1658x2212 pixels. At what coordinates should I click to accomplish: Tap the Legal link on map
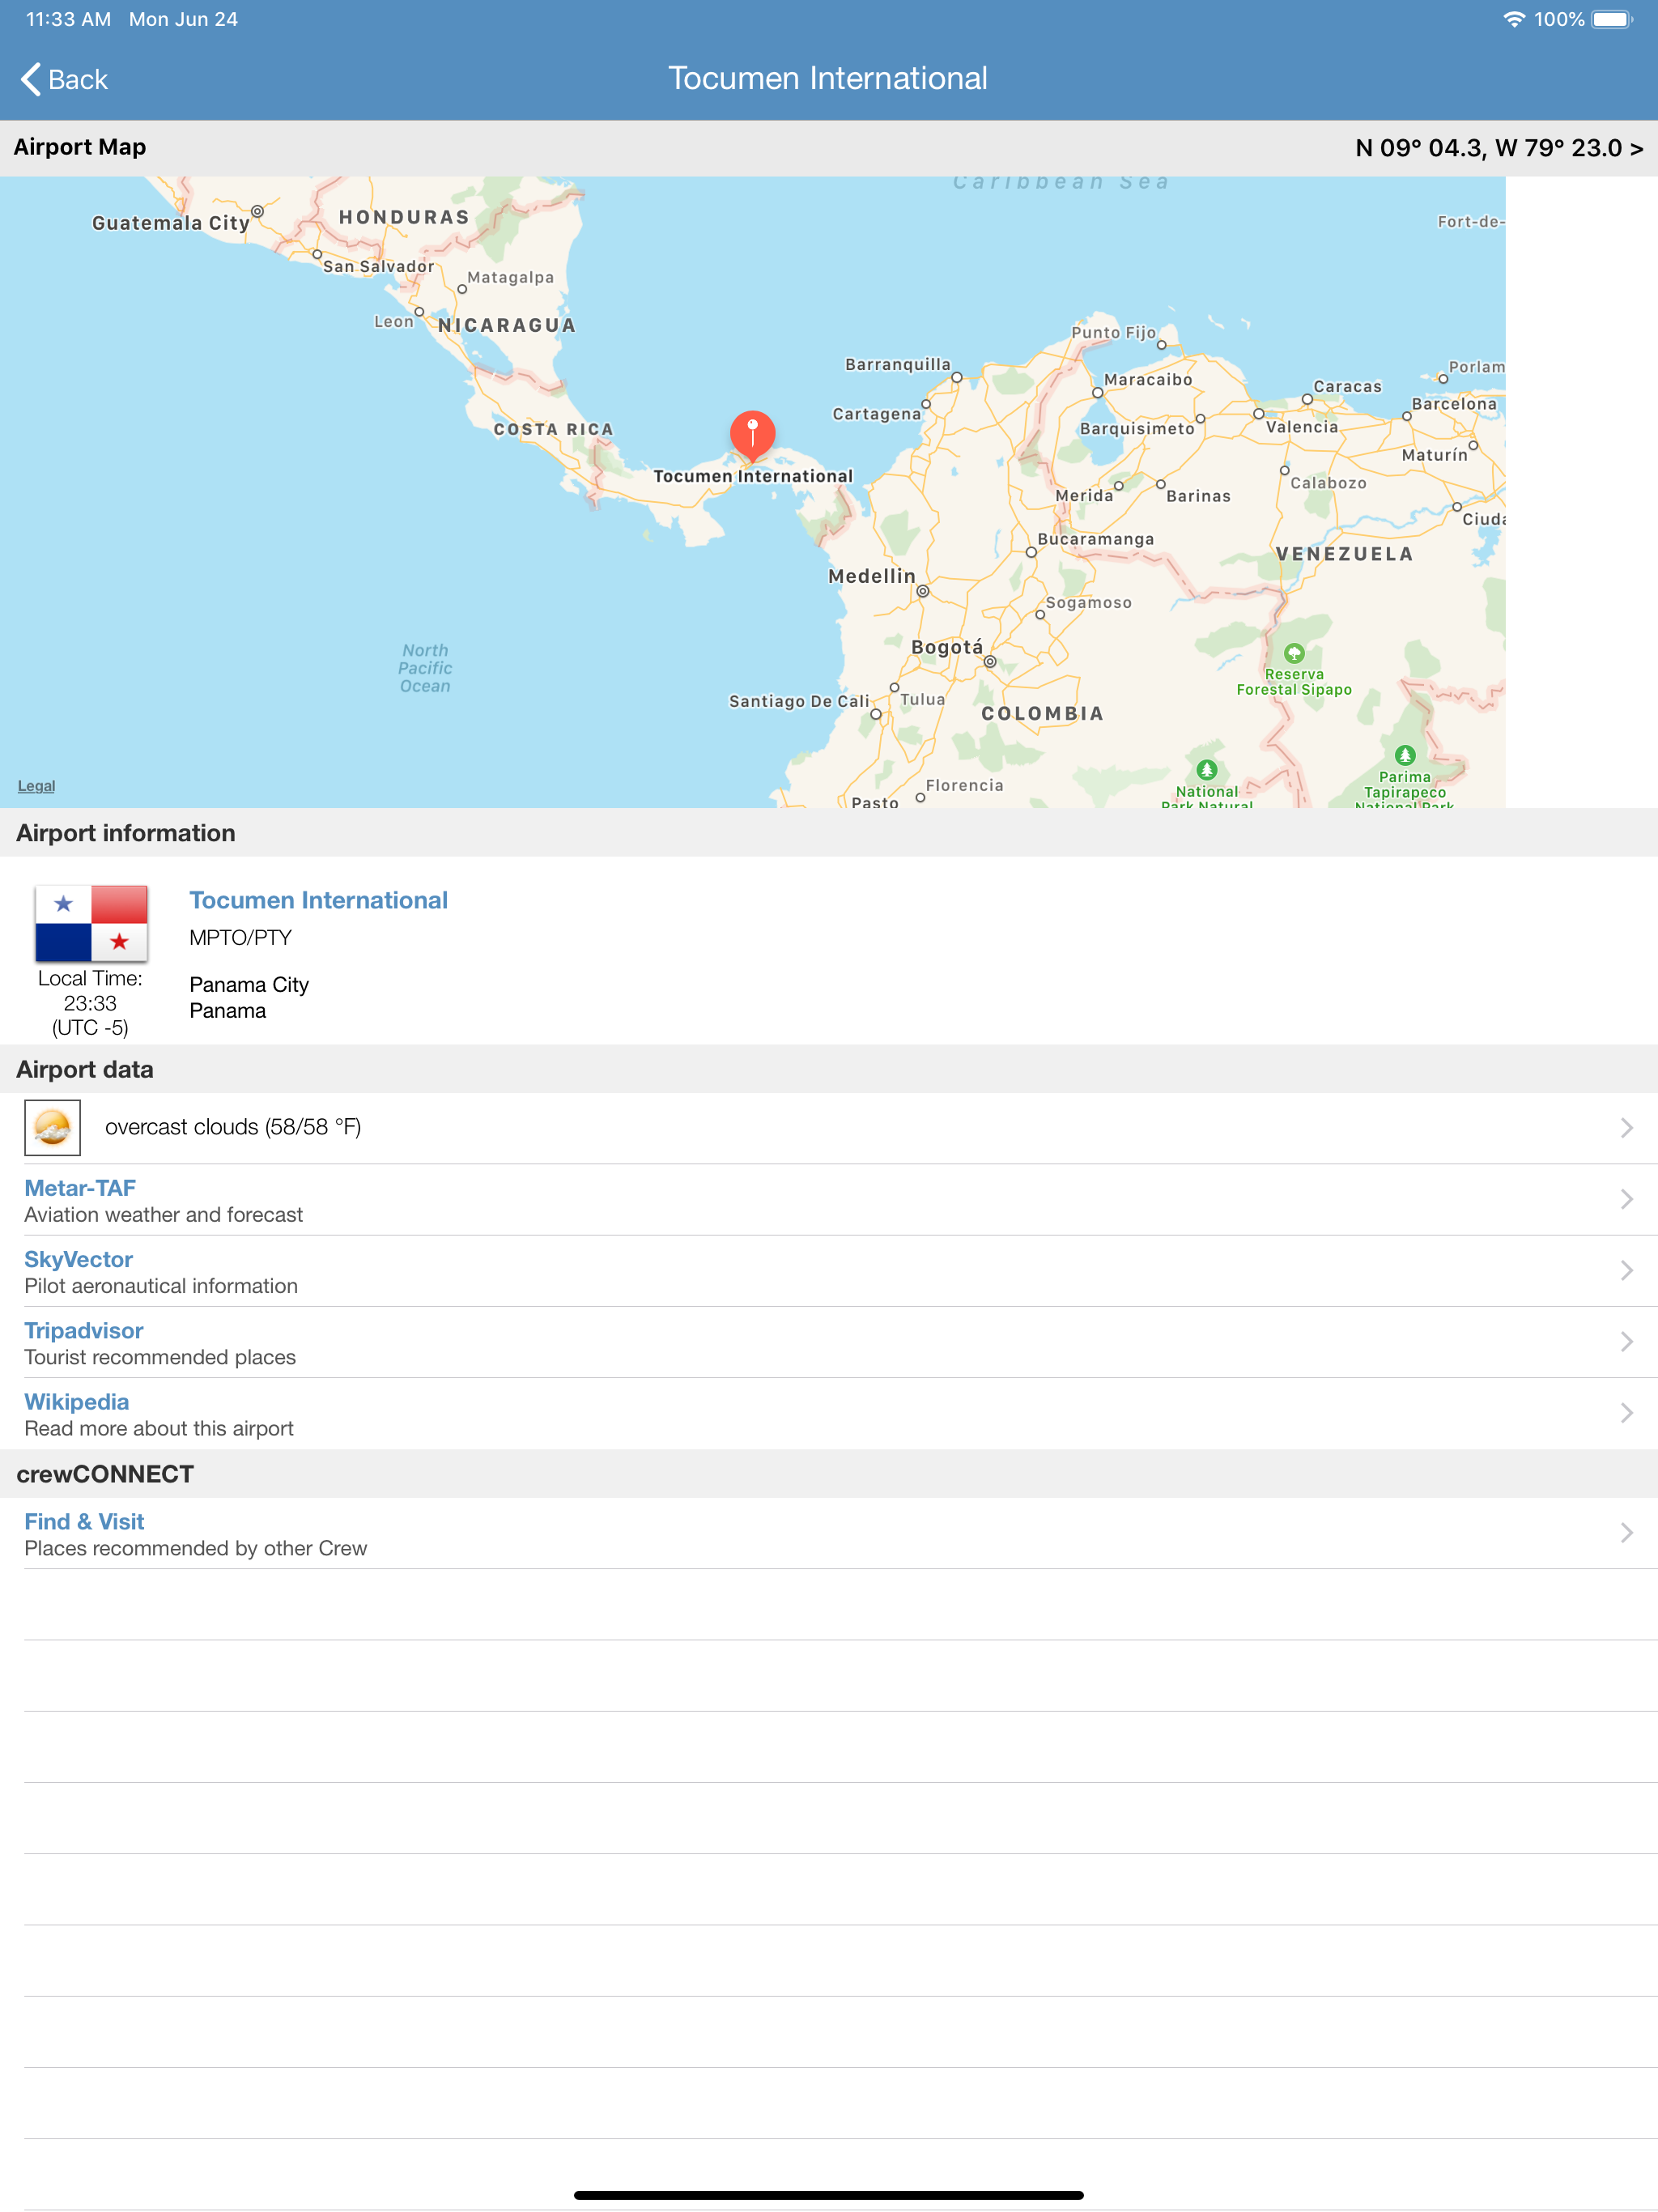(x=36, y=786)
